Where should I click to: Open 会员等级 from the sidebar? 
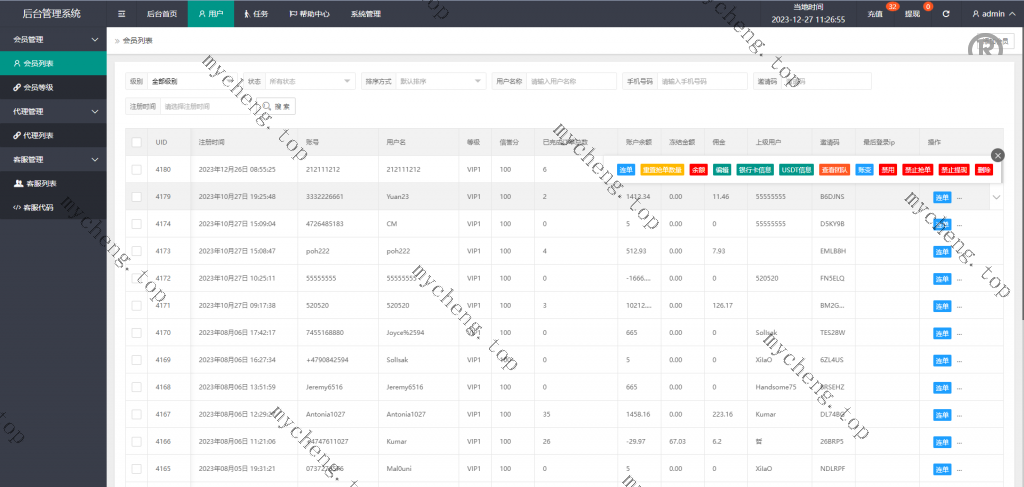point(39,87)
